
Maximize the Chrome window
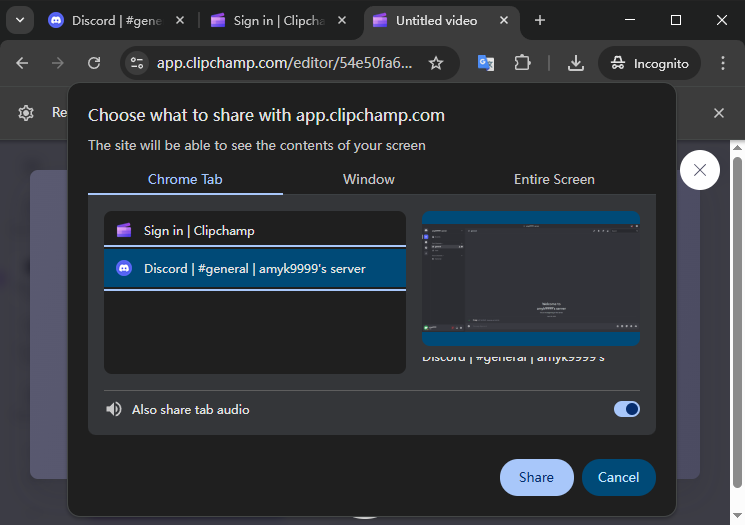tap(676, 20)
